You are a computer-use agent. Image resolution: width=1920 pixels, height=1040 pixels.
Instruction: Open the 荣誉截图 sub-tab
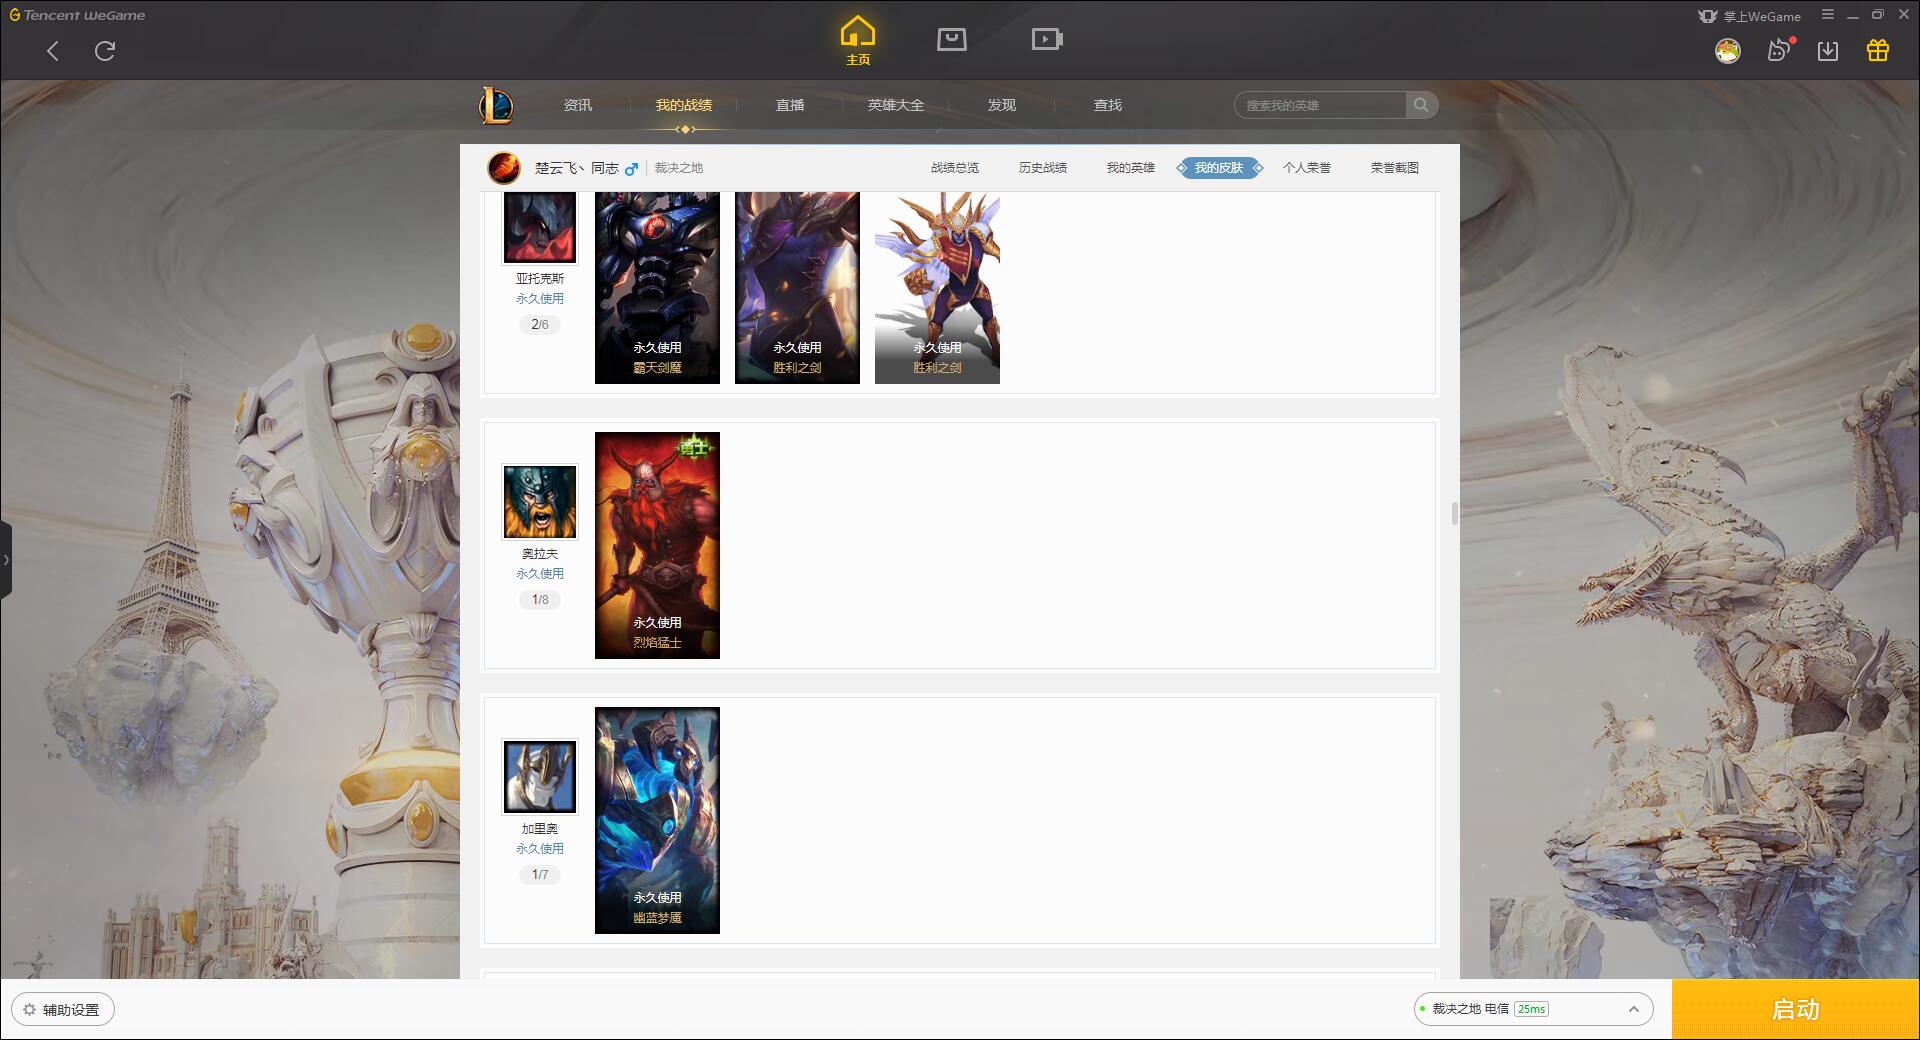click(x=1395, y=168)
